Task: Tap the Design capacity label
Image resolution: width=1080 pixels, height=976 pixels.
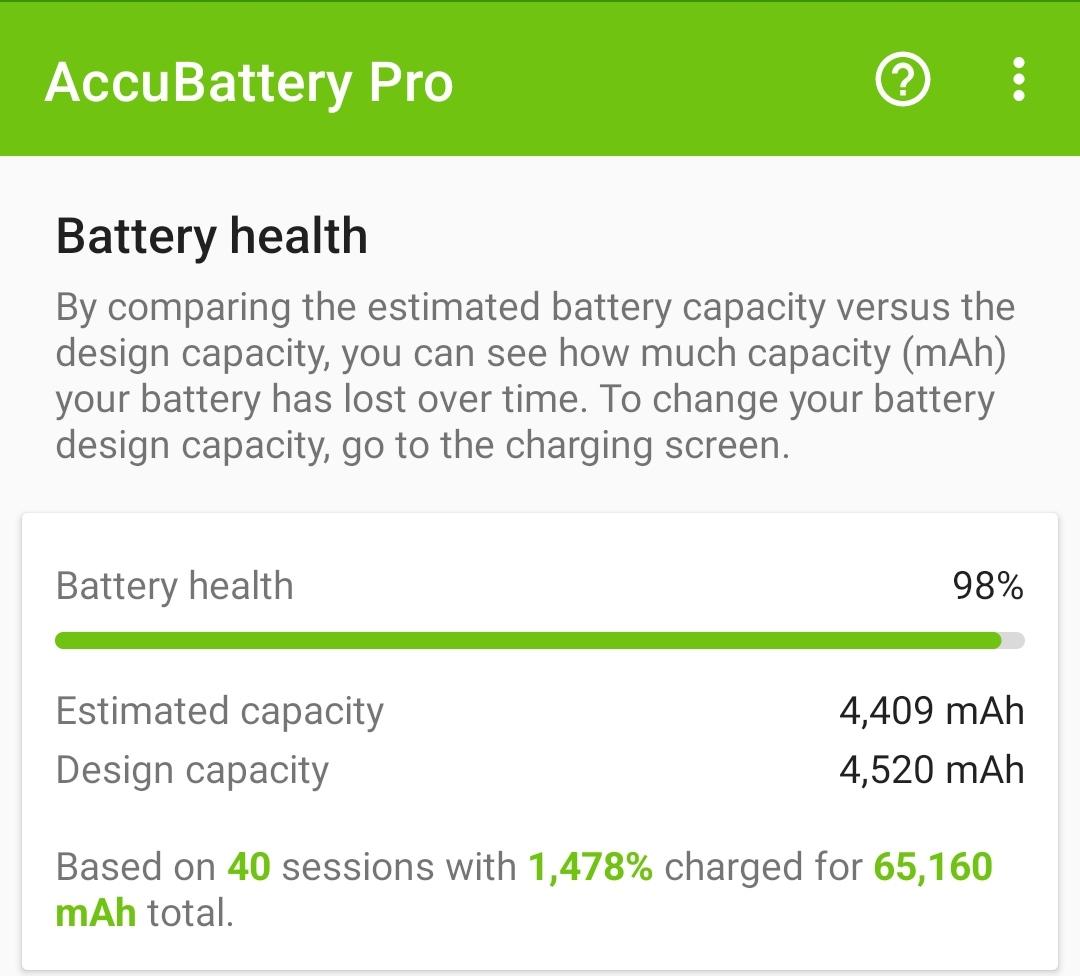Action: click(x=192, y=771)
